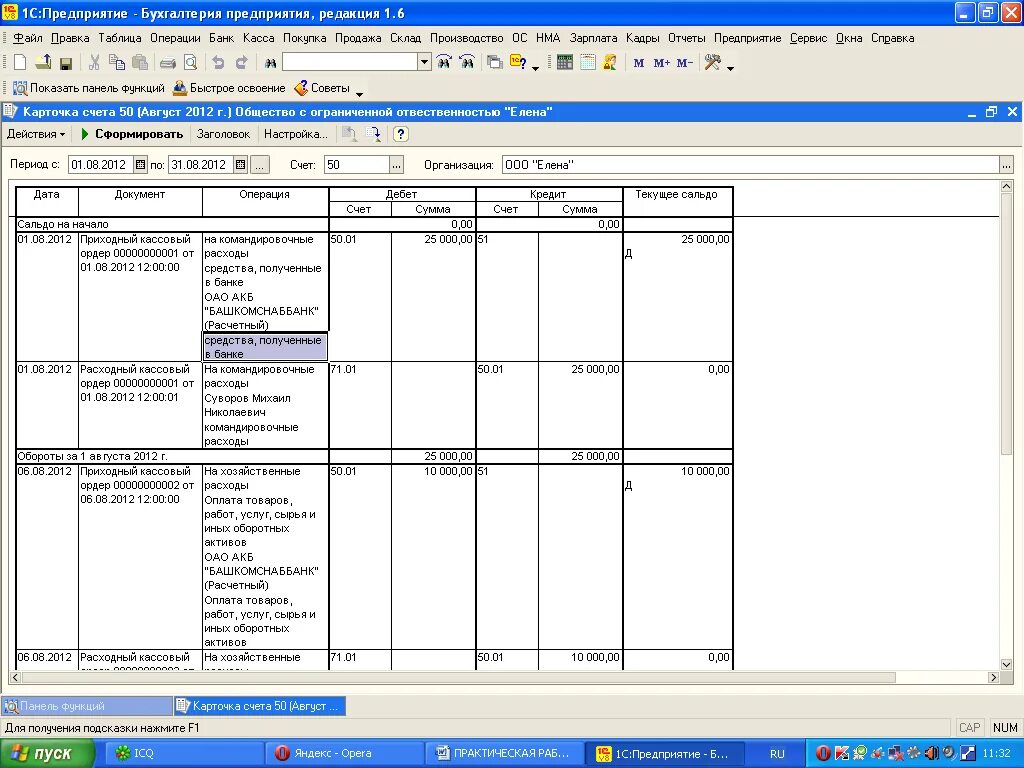The height and width of the screenshot is (768, 1024).
Task: Open the search text dropdown arrow
Action: pos(424,63)
